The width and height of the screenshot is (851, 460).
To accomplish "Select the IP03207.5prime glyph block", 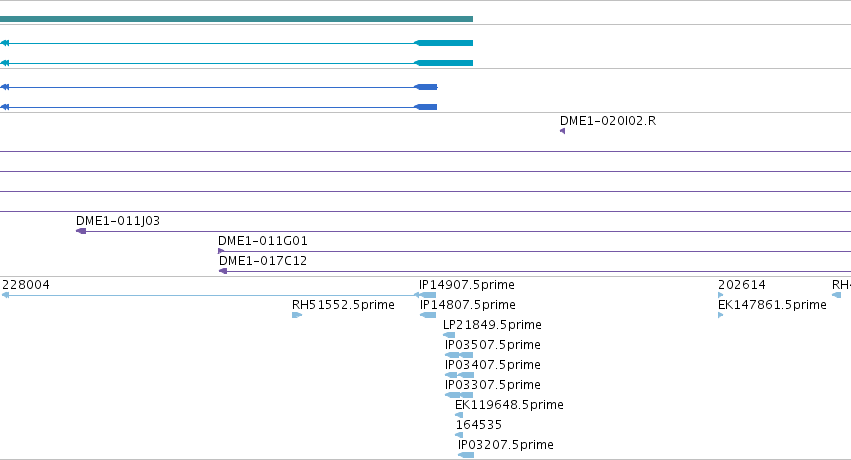I will tap(466, 455).
